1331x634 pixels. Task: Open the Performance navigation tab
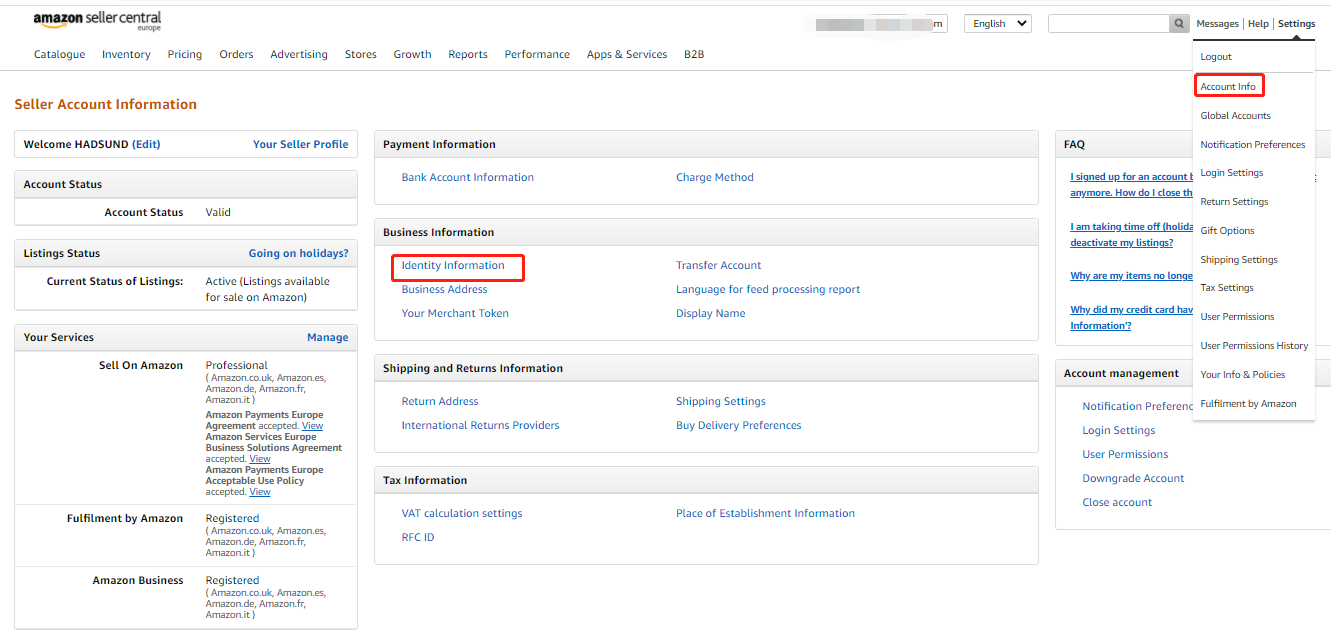pyautogui.click(x=537, y=54)
